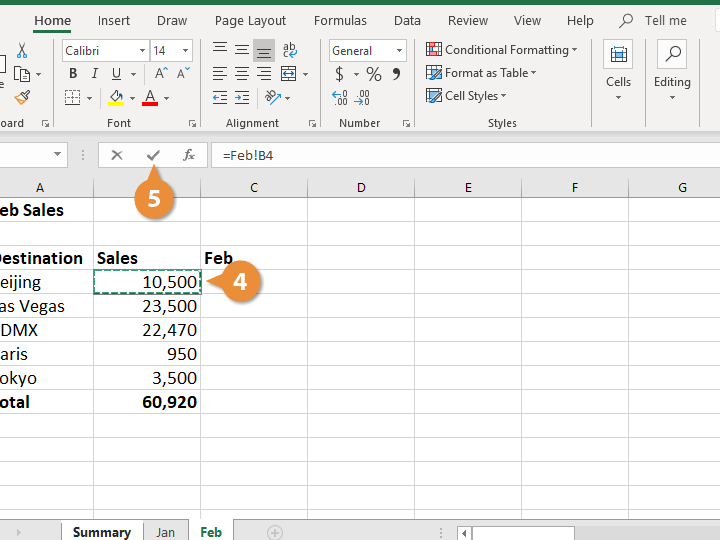Viewport: 720px width, 540px height.
Task: Cancel the formula entry with X
Action: coord(117,155)
